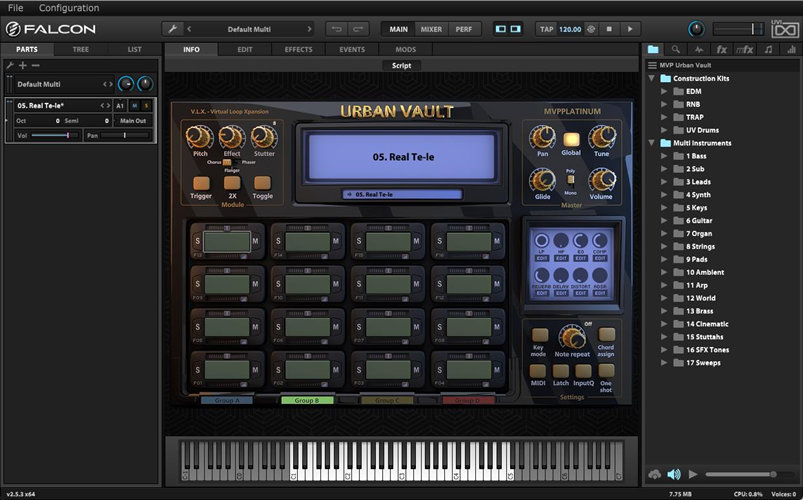The width and height of the screenshot is (803, 500).
Task: Toggle the Trigger button in Module section
Action: [201, 183]
